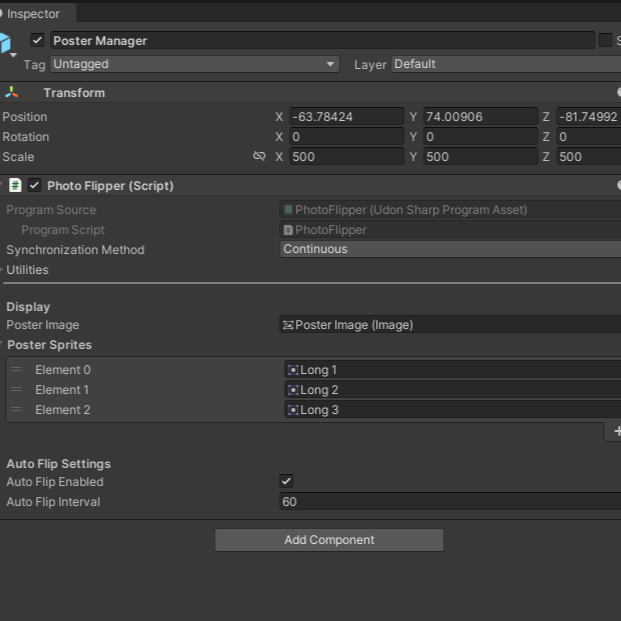Click the Position X value field
621x621 pixels.
(346, 117)
